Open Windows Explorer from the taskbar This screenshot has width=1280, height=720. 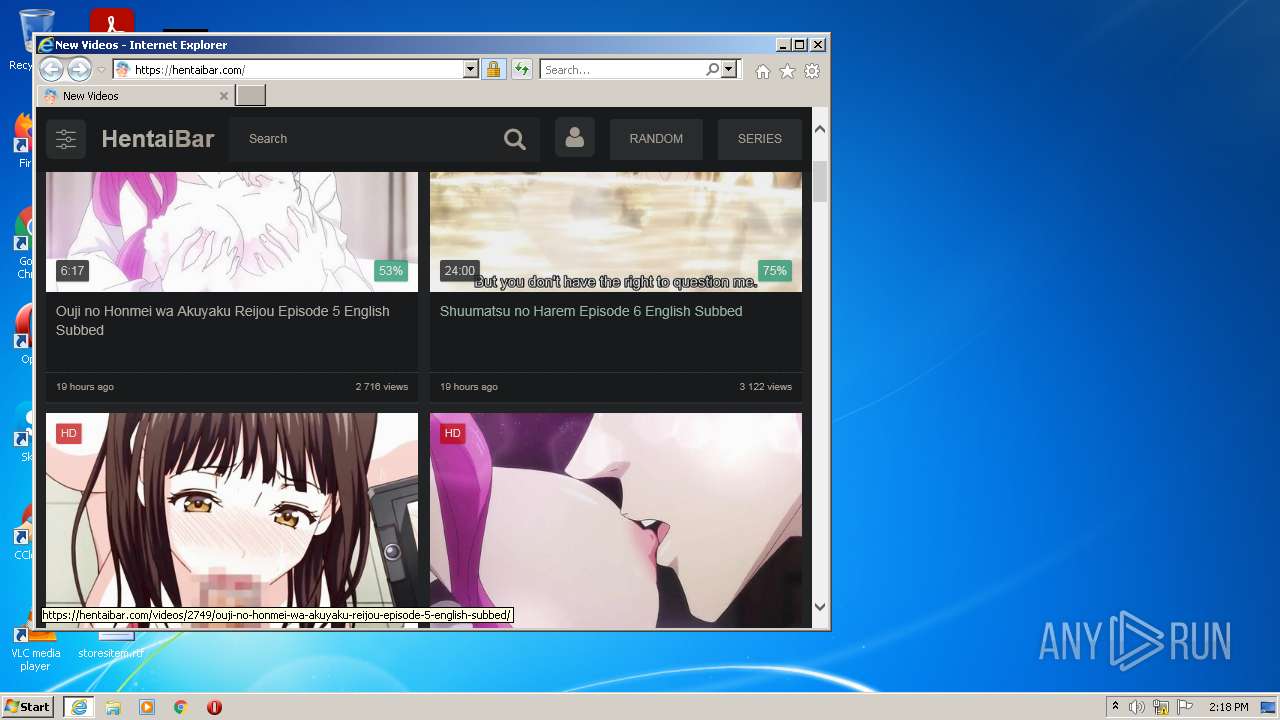[113, 707]
